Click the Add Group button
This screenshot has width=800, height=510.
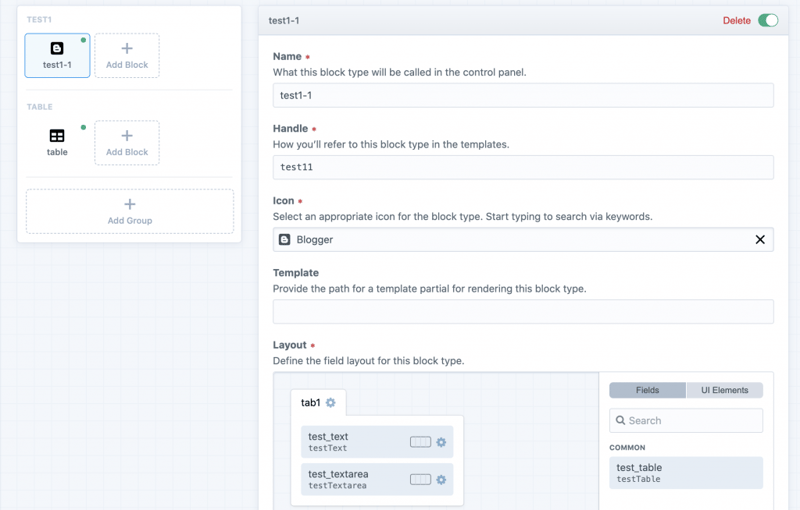click(130, 211)
